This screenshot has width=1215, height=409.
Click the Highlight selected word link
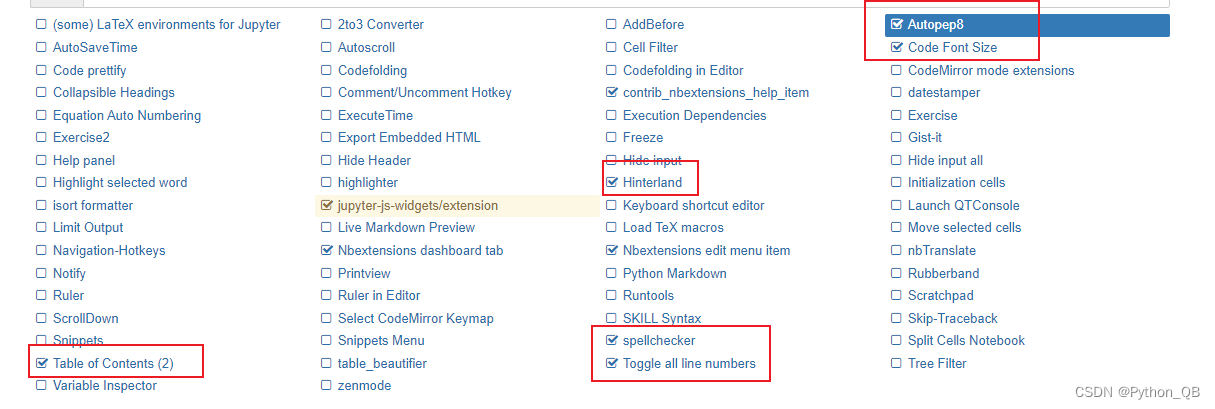[x=120, y=182]
